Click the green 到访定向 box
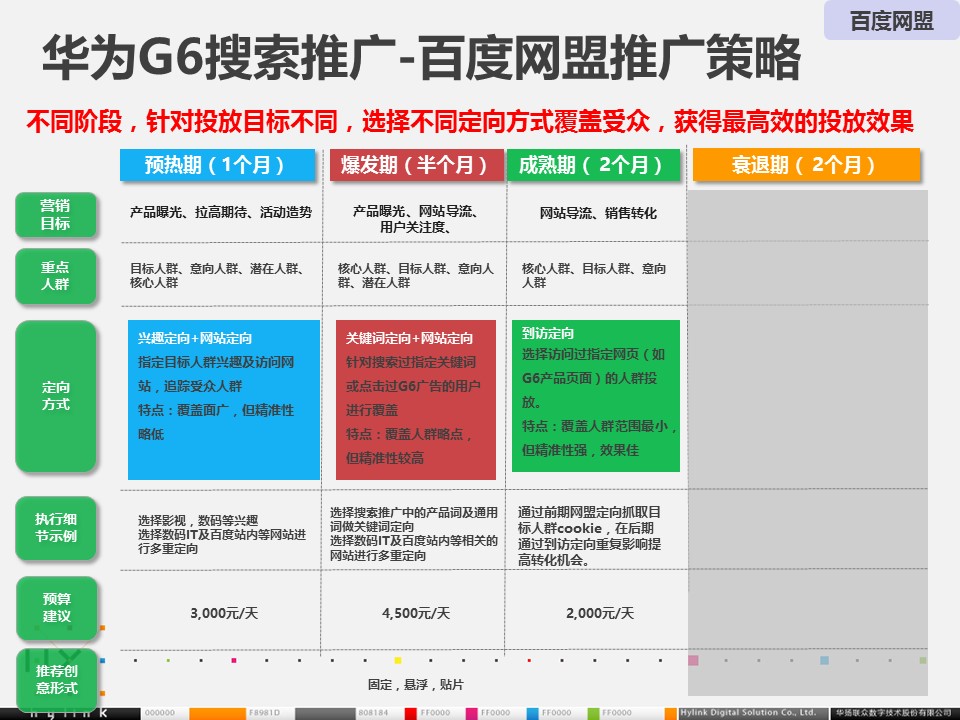 [595, 395]
